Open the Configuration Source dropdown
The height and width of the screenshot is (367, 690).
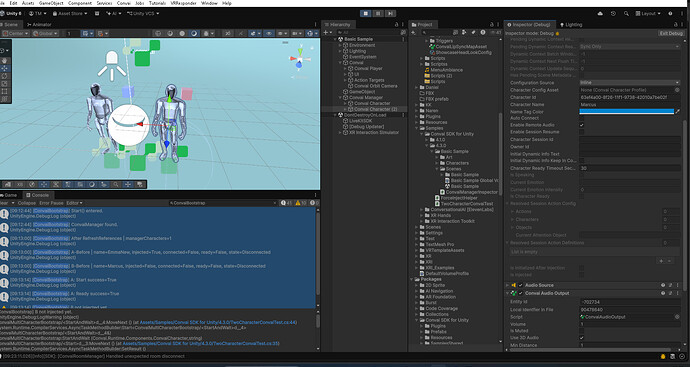630,83
